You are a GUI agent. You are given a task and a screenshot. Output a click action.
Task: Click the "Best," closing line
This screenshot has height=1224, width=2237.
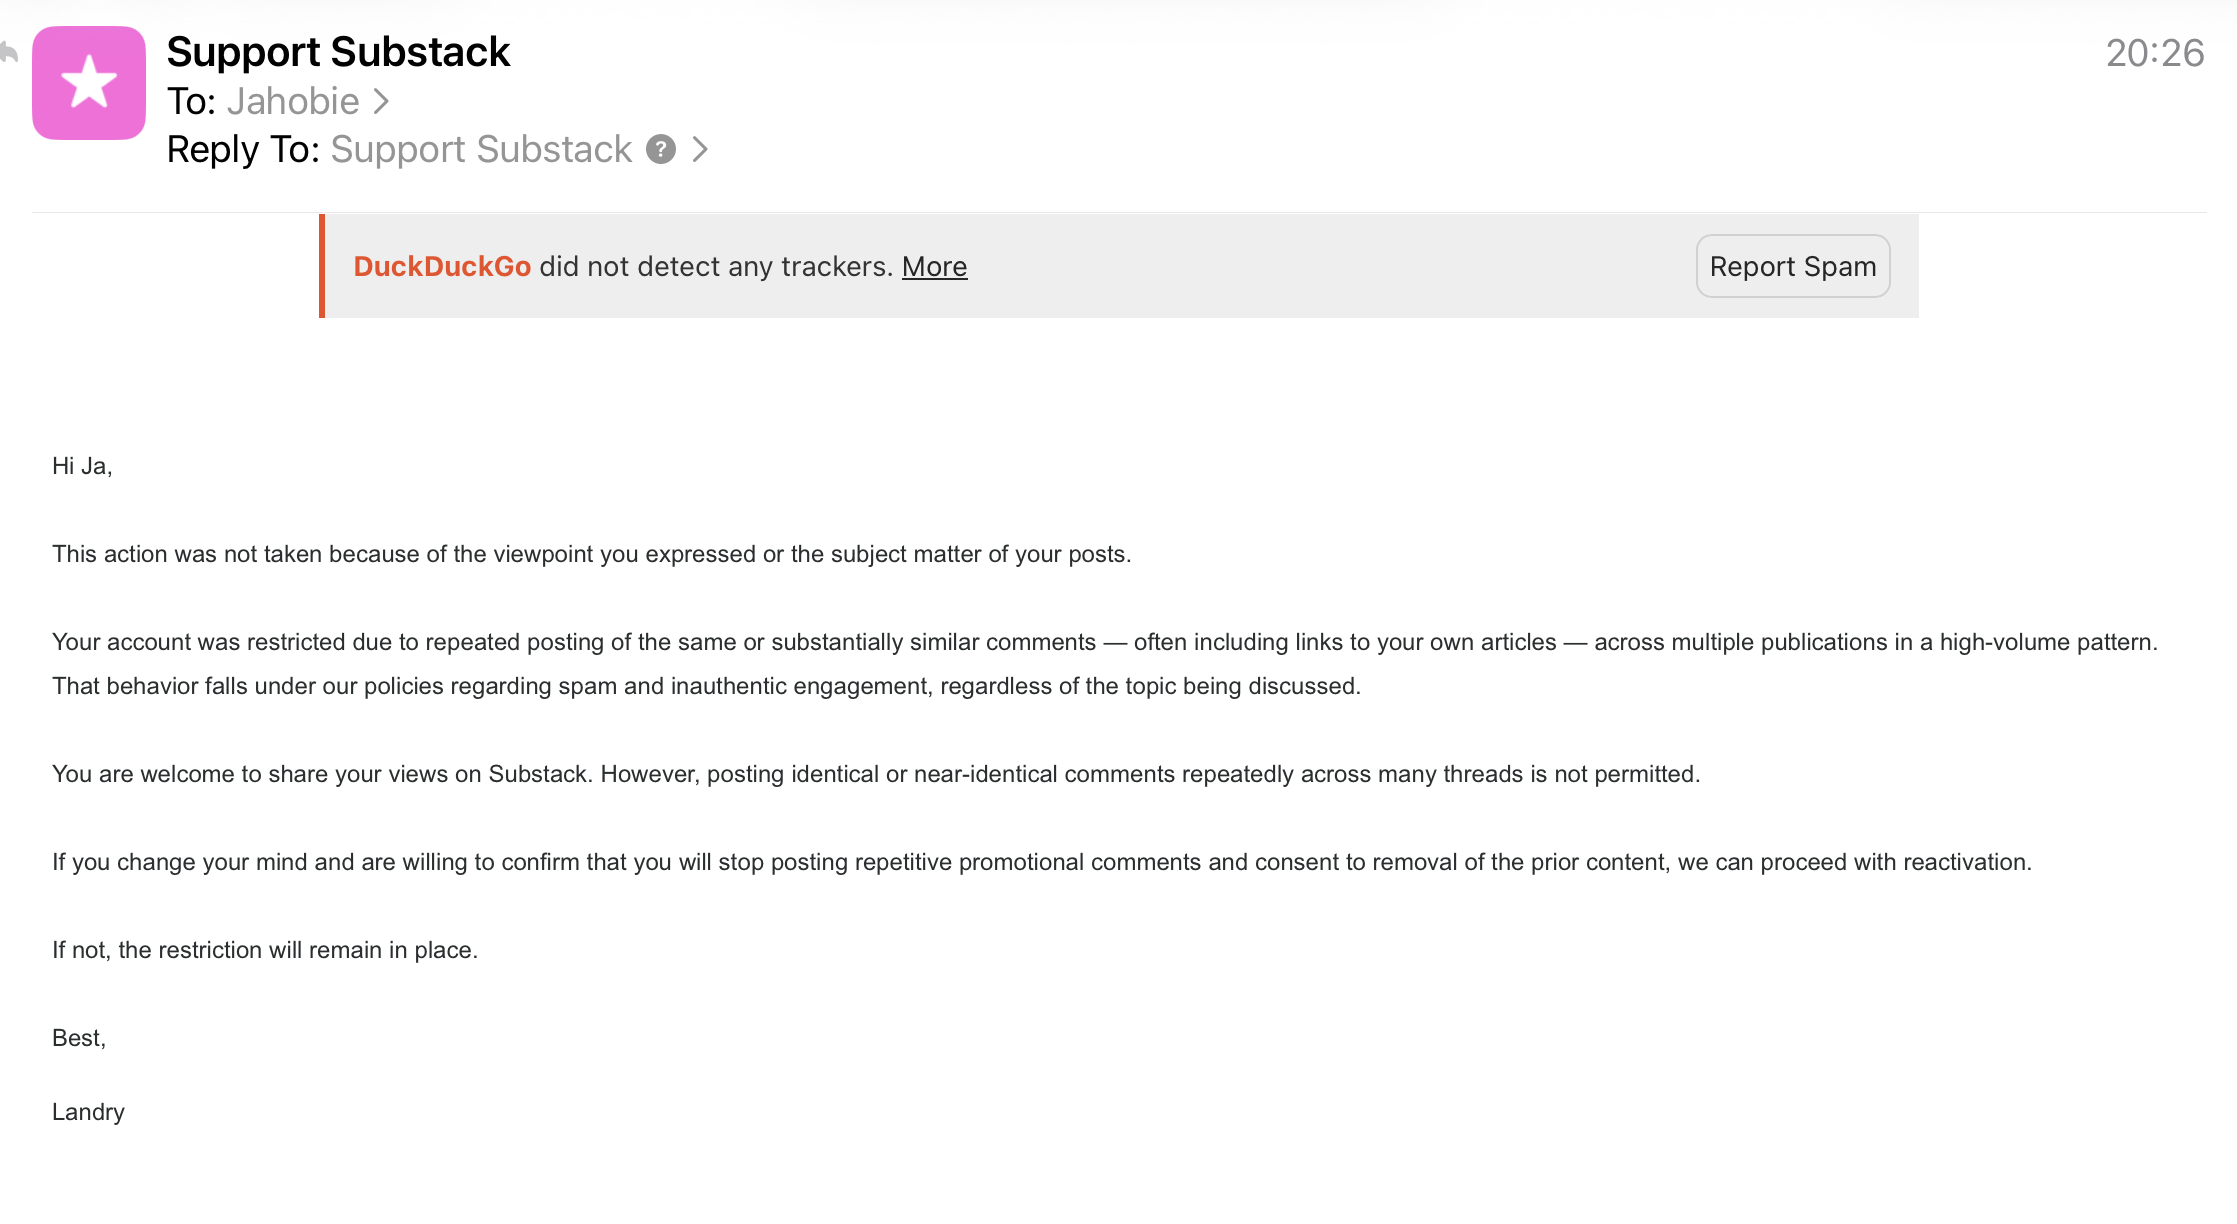79,1038
